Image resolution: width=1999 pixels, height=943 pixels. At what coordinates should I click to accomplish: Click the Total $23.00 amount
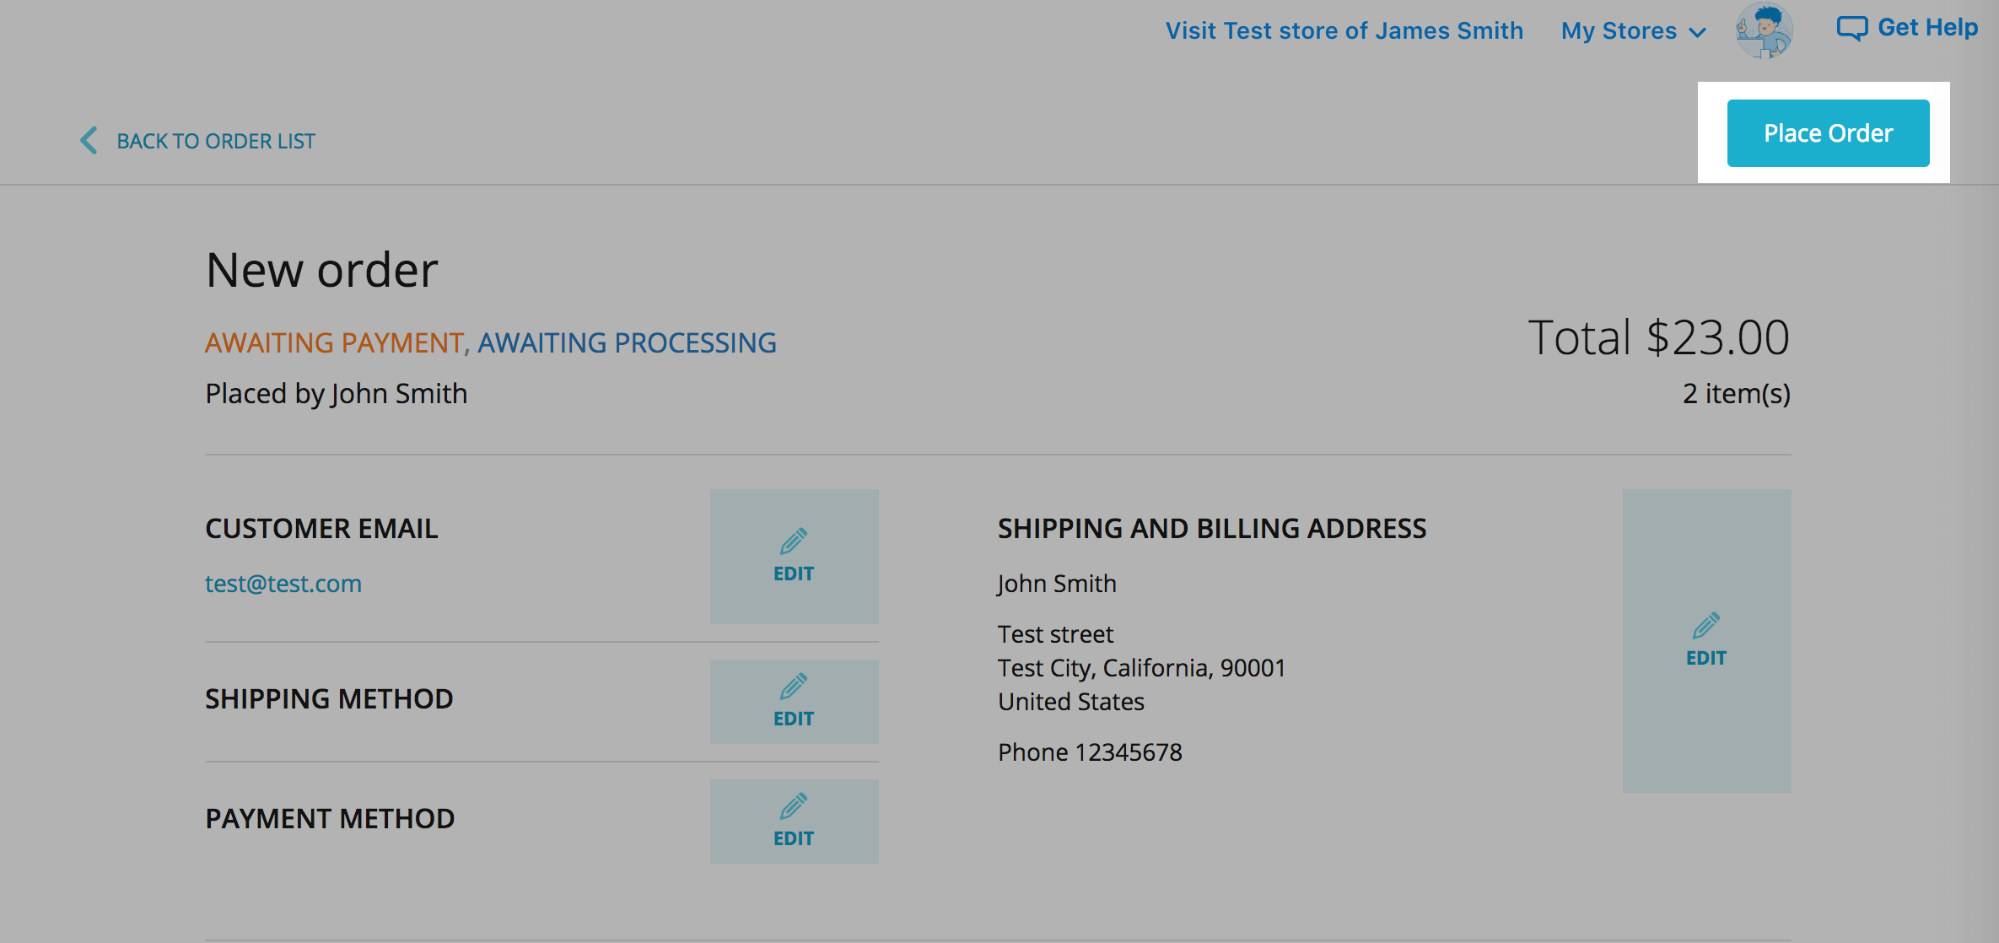point(1658,338)
